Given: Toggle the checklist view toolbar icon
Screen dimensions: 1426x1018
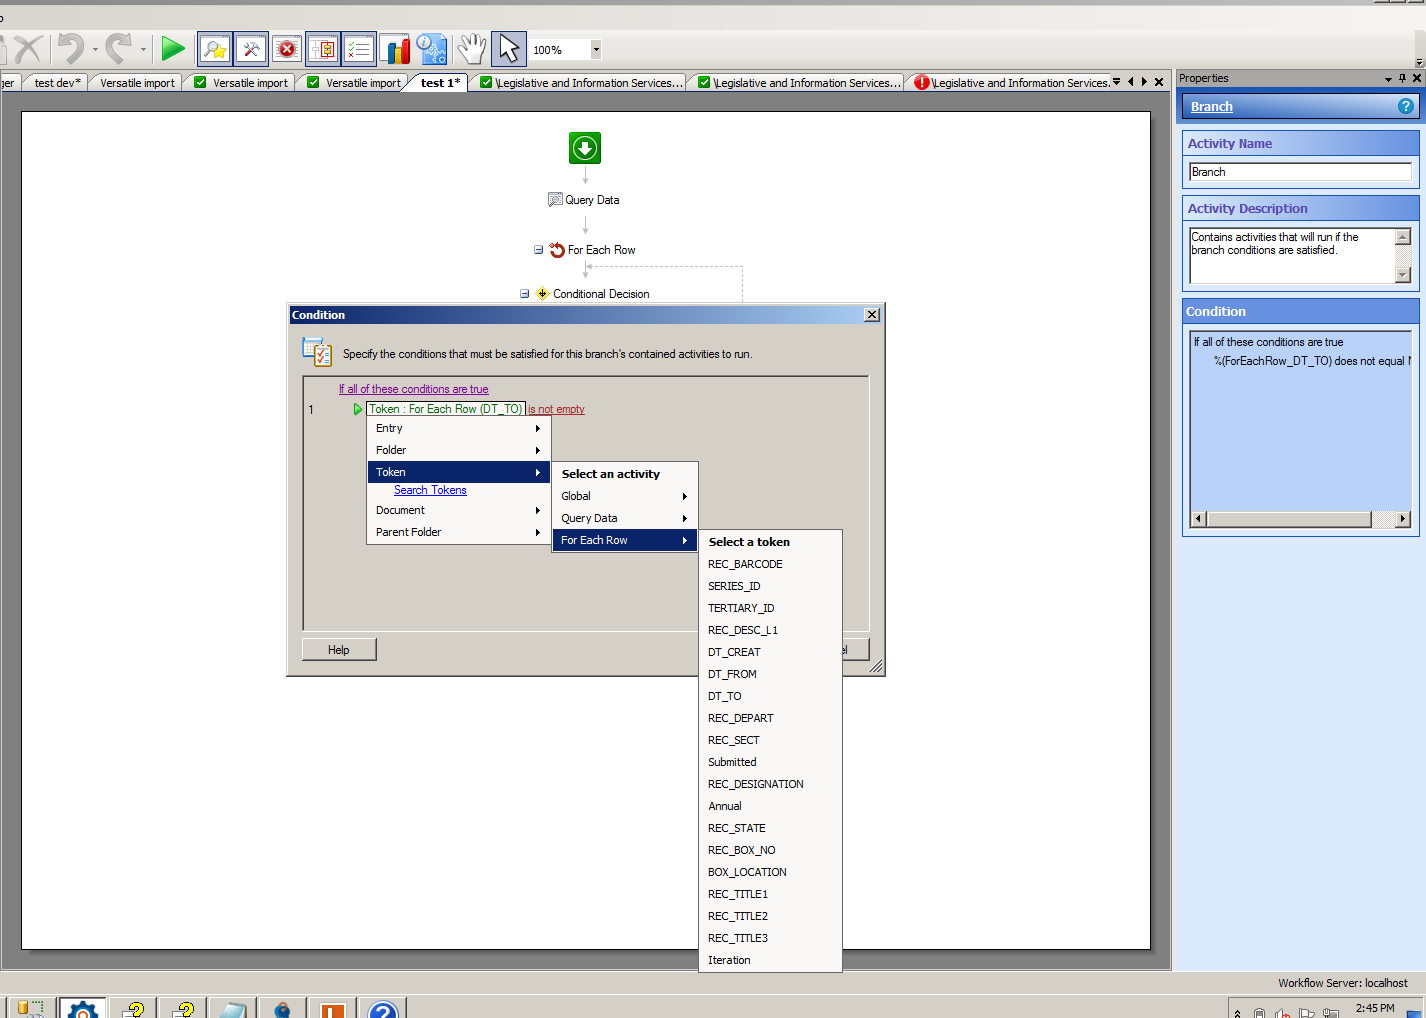Looking at the screenshot, I should click(359, 49).
